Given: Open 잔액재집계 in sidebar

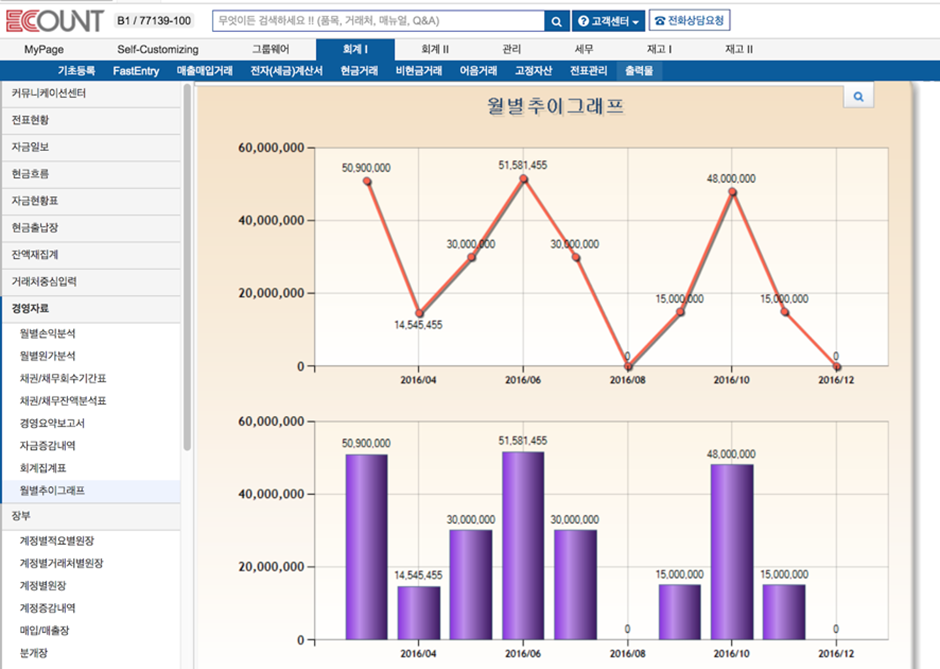Looking at the screenshot, I should 91,255.
